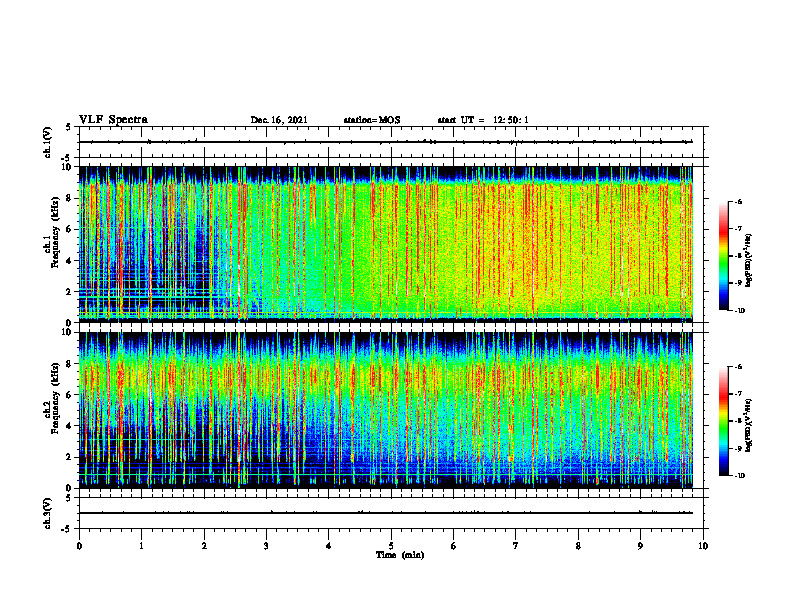Click the ch.2 spectrogram colorbar
The image size is (792, 612).
723,421
